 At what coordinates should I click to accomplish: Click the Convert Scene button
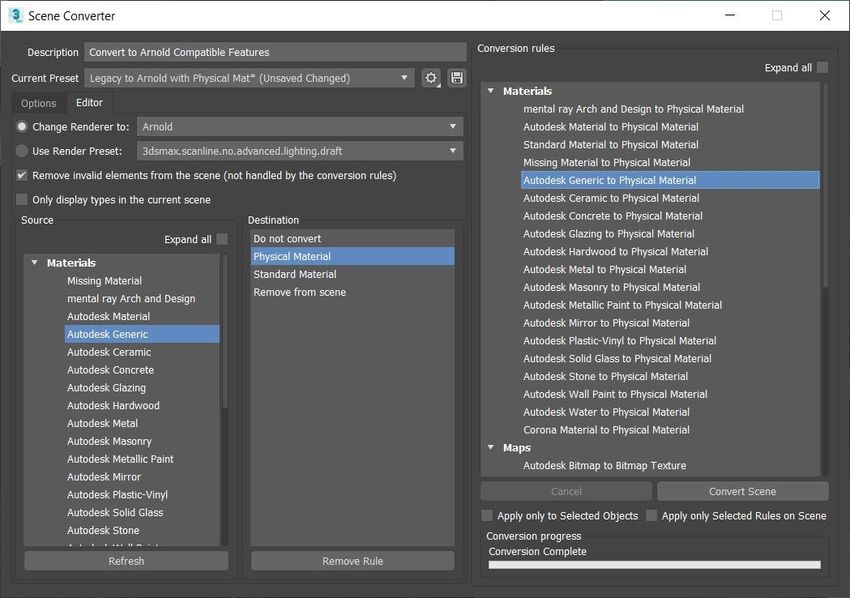pyautogui.click(x=743, y=491)
